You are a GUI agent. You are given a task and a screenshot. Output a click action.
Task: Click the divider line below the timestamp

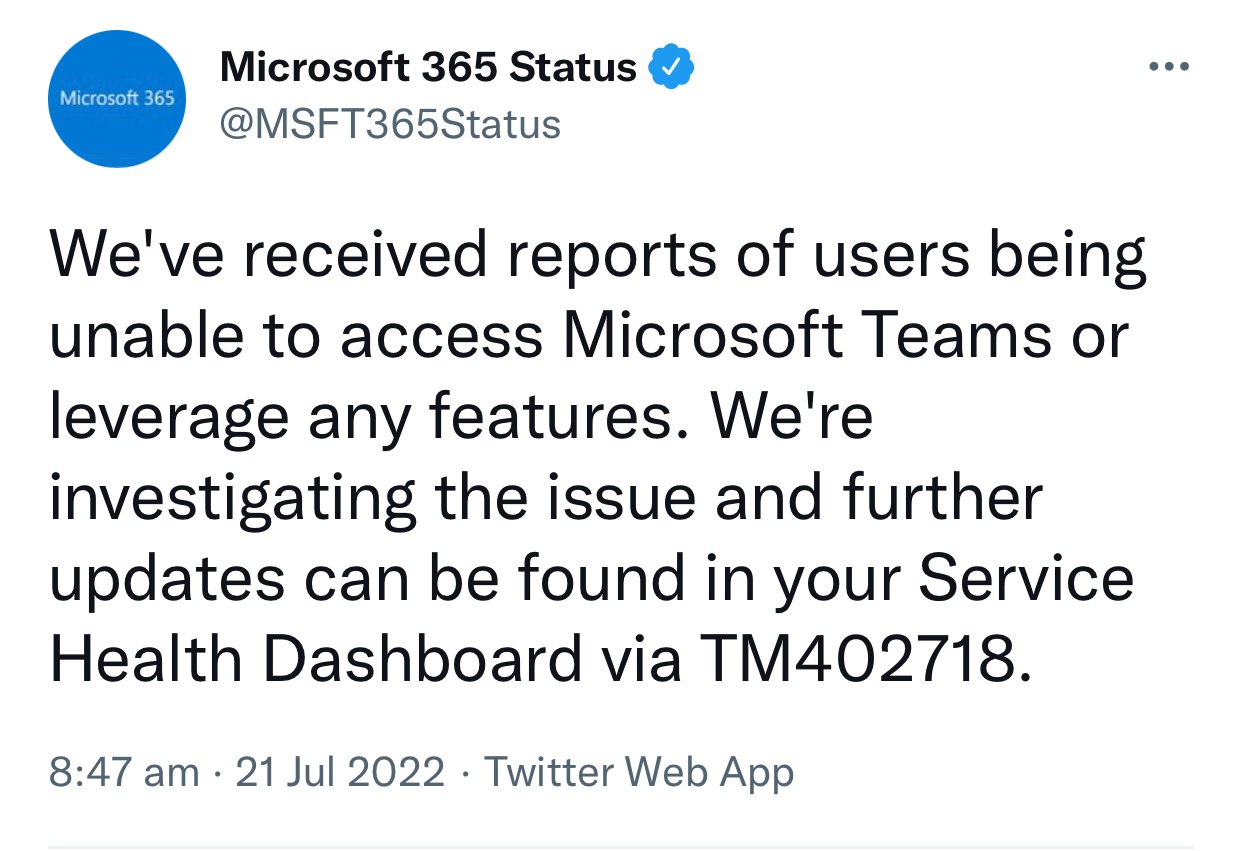(621, 847)
